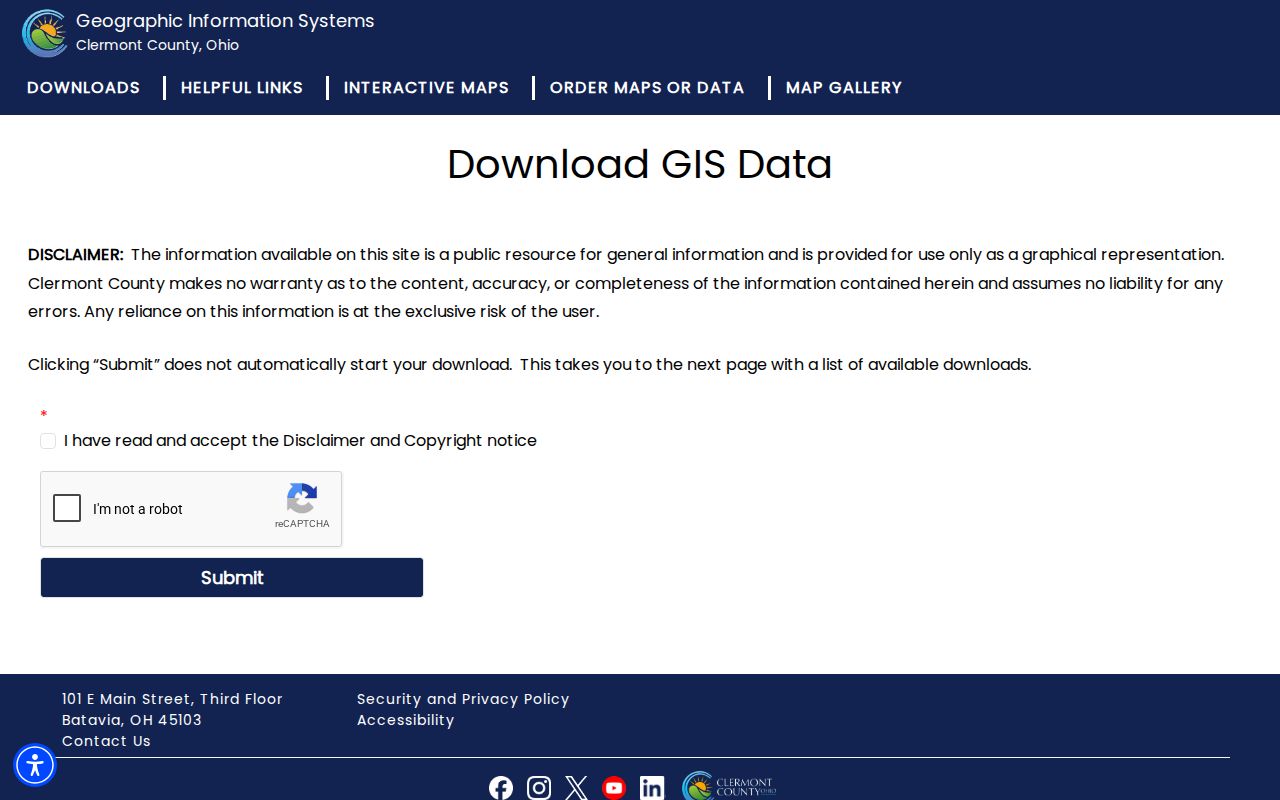The image size is (1280, 800).
Task: Click the Geographic Information Systems title
Action: pyautogui.click(x=225, y=21)
